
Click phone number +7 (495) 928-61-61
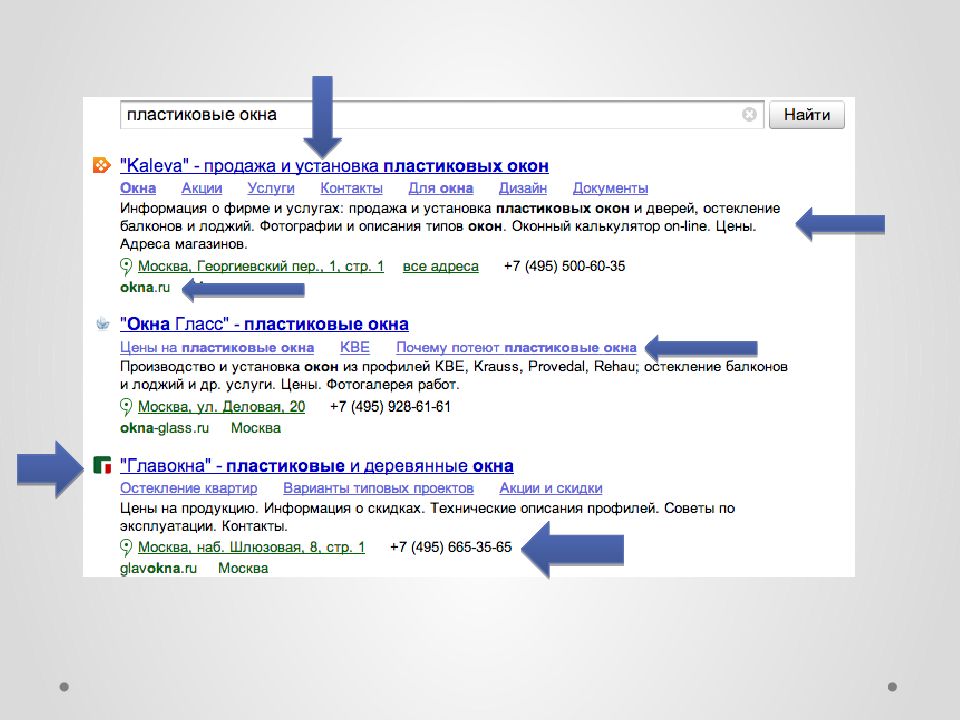(391, 407)
